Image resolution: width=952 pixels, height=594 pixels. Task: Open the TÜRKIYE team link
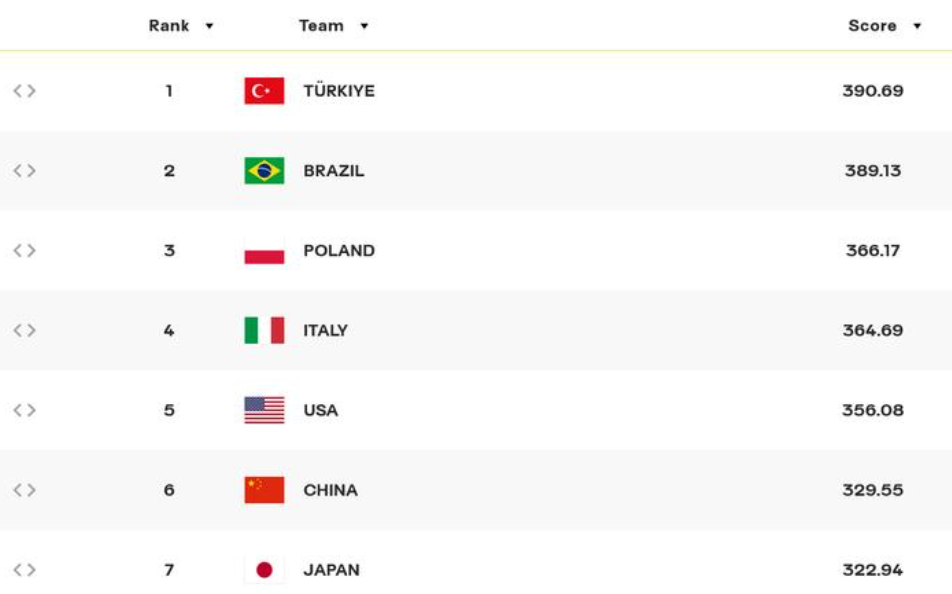coord(339,90)
